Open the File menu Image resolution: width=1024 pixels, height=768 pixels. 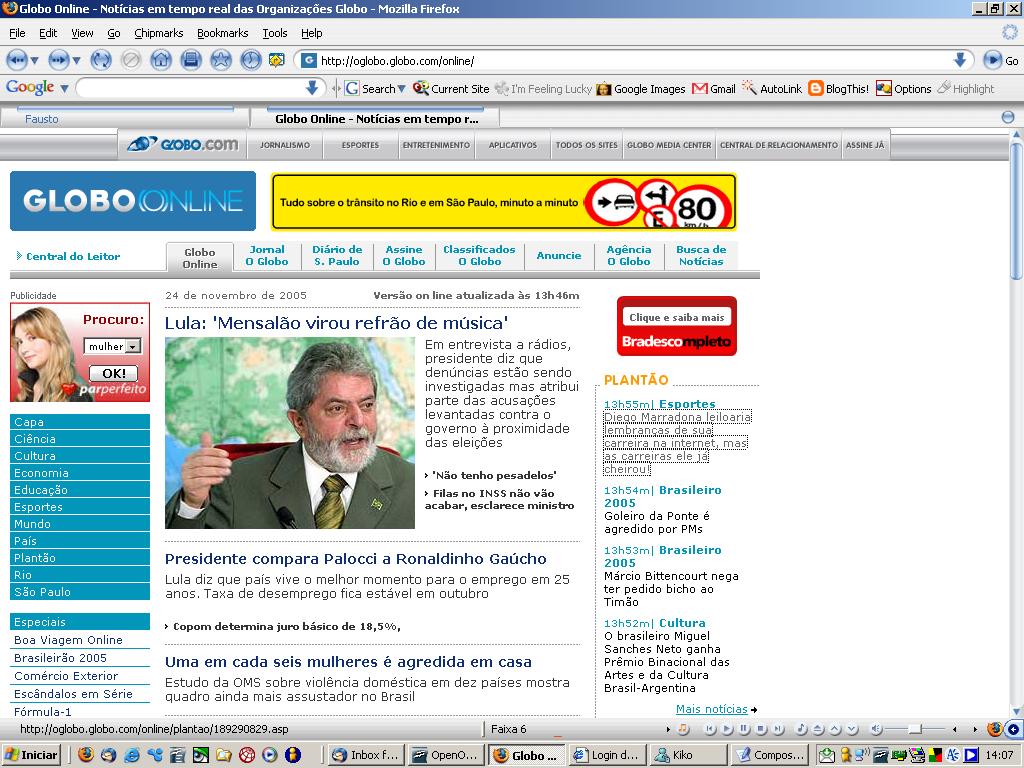[17, 33]
